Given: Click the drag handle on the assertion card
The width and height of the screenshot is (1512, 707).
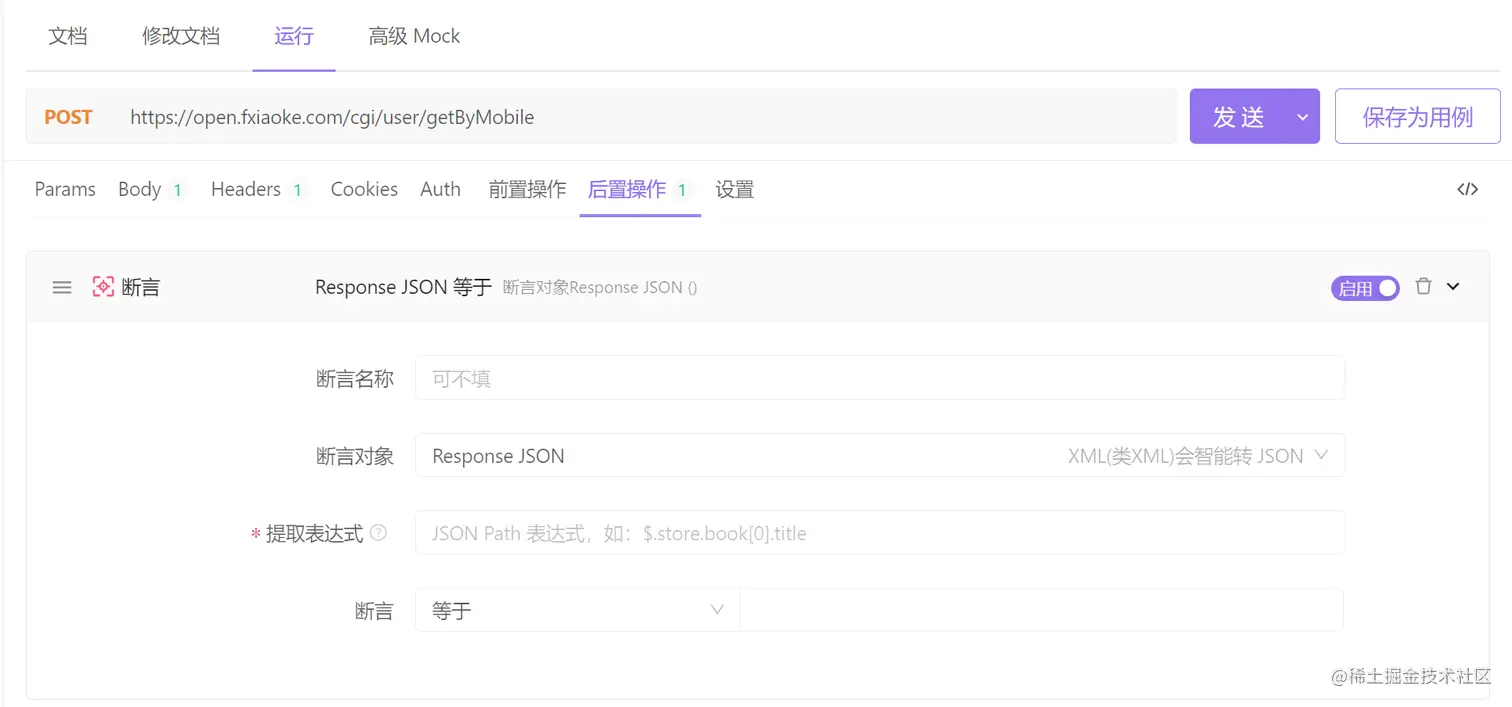Looking at the screenshot, I should click(x=61, y=287).
